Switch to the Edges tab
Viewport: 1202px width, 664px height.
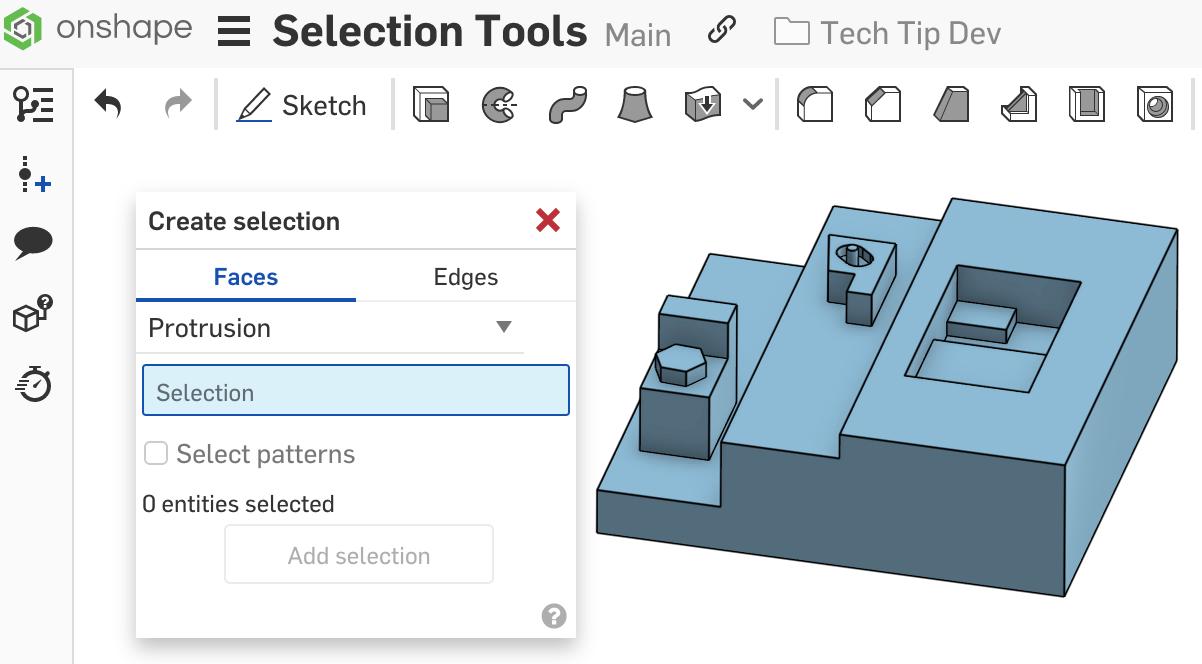(x=465, y=275)
